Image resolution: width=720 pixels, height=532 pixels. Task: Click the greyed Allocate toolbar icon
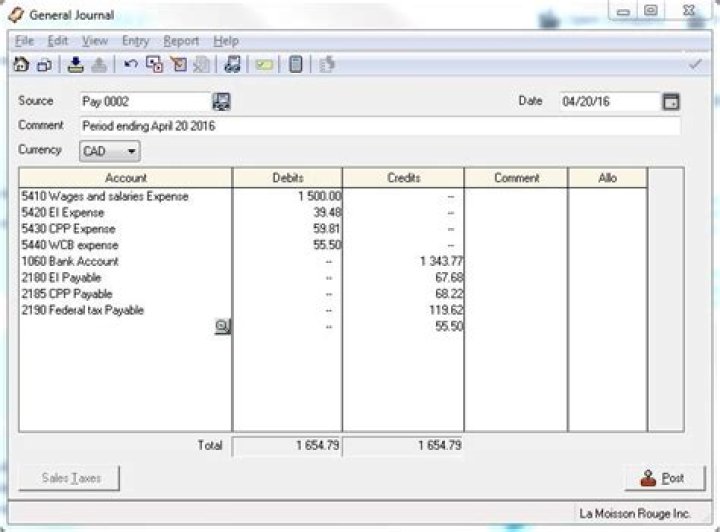point(326,64)
